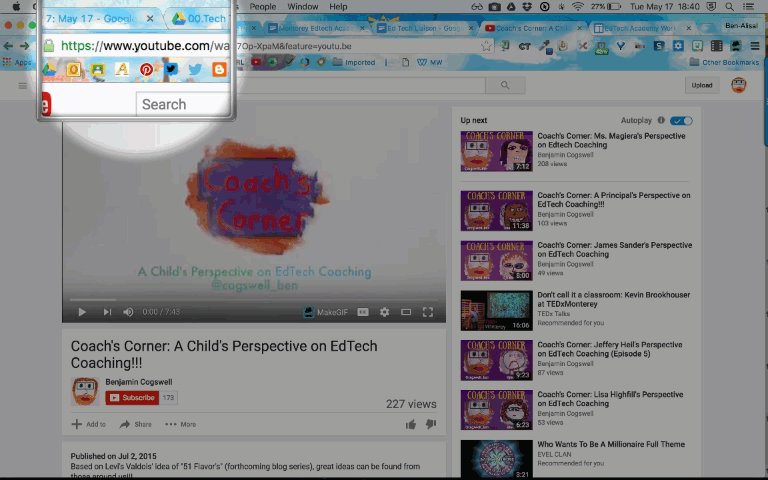This screenshot has width=768, height=480.
Task: Click the Wi-Fi status icon
Action: point(578,6)
